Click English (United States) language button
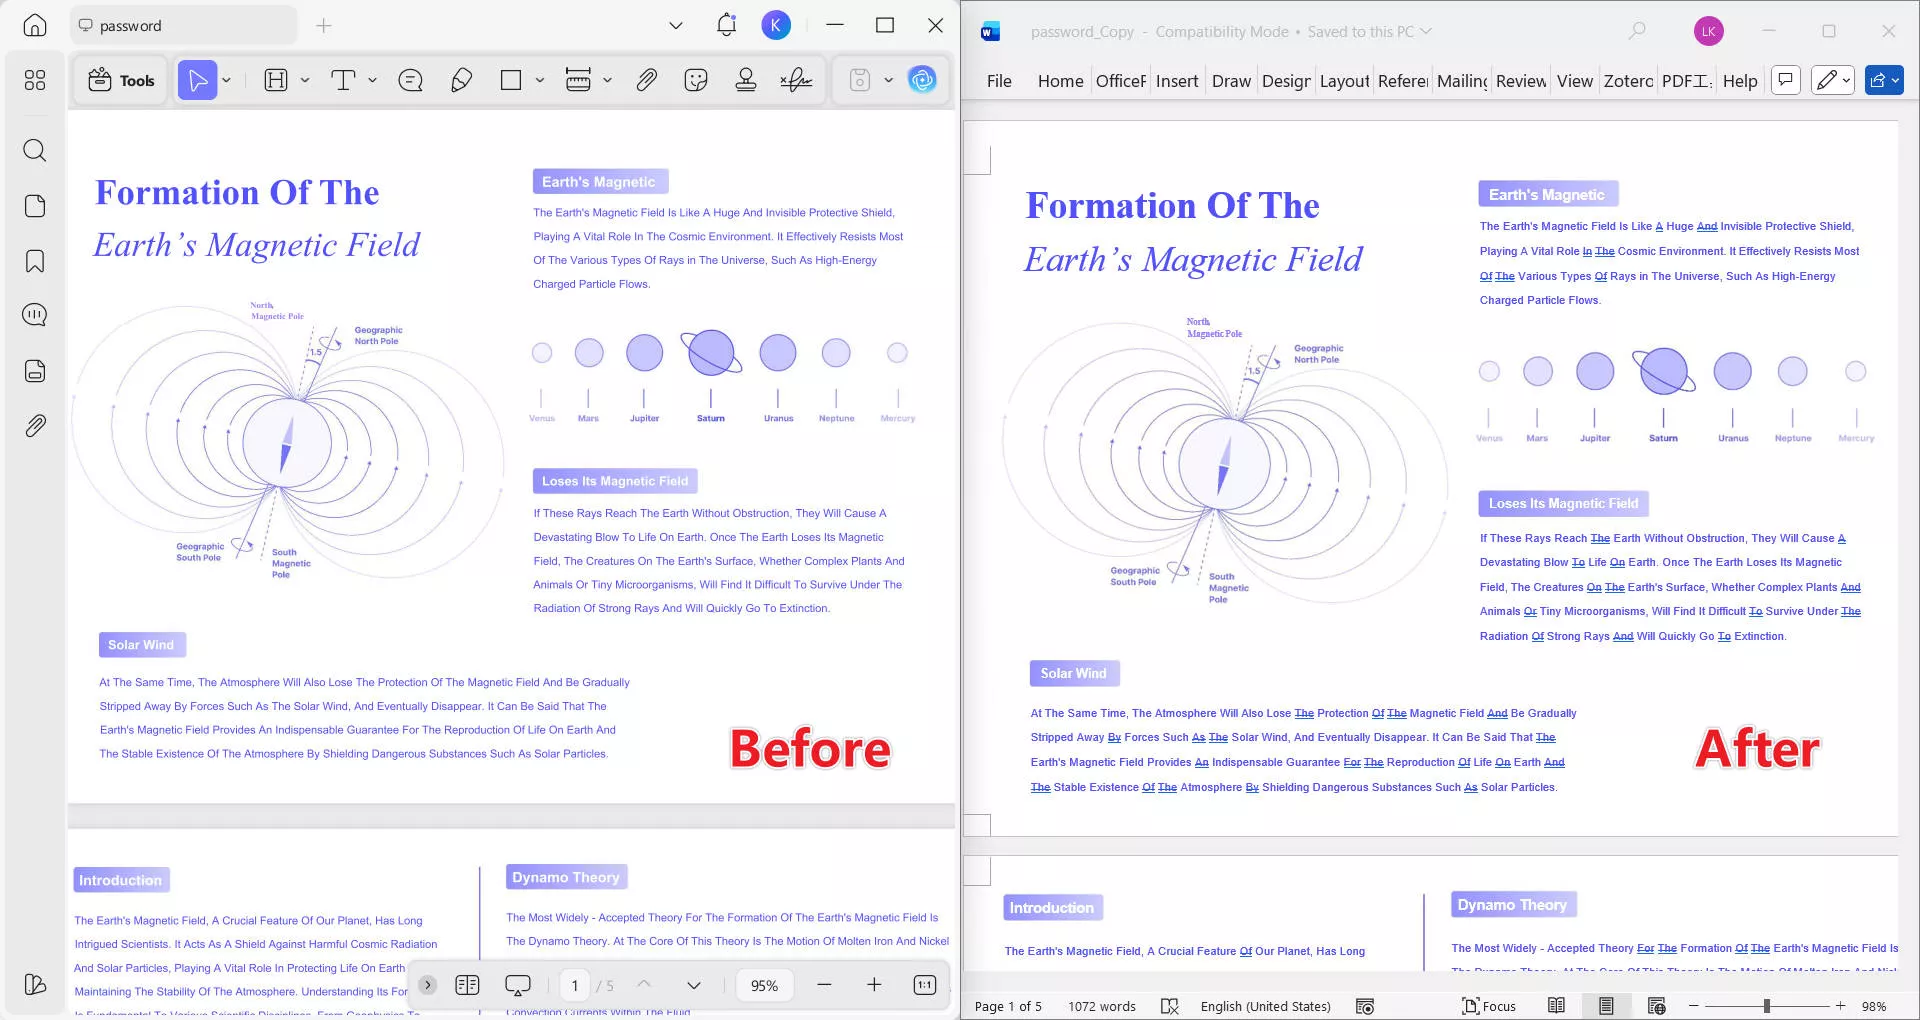This screenshot has height=1020, width=1920. tap(1265, 1006)
